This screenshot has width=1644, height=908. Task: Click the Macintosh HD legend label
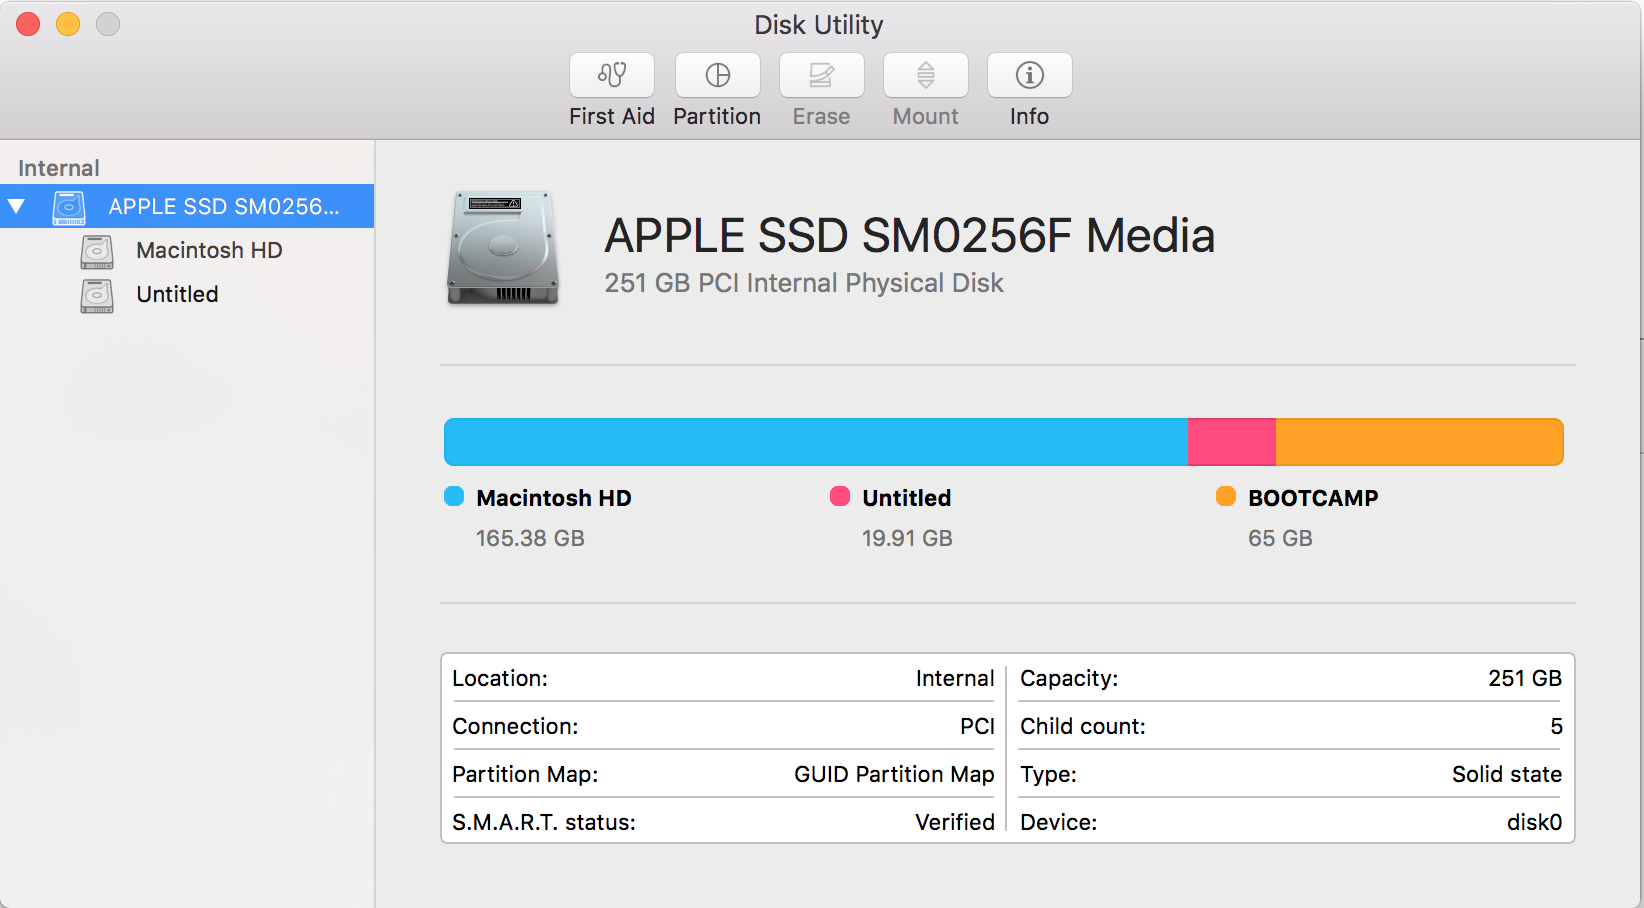pos(553,498)
